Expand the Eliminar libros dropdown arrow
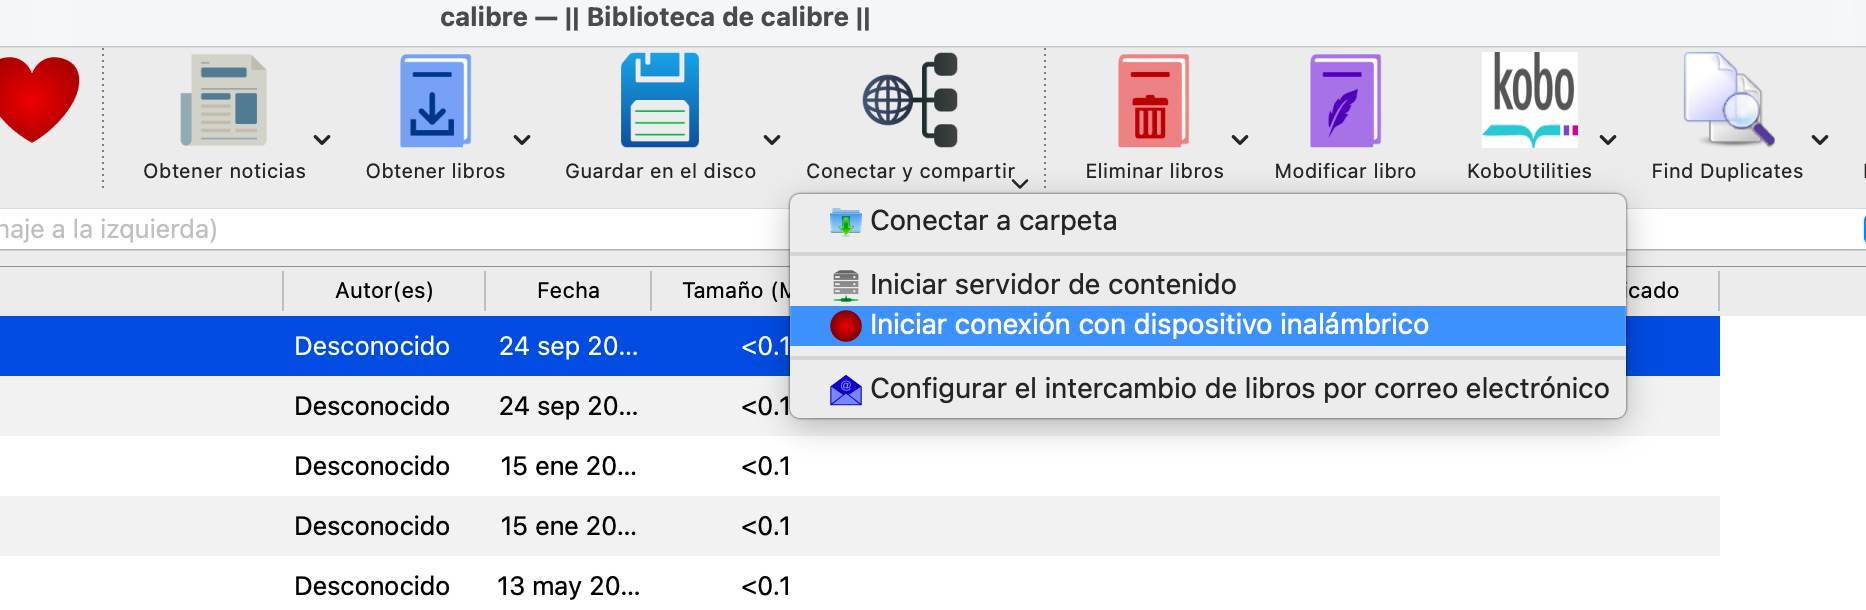1866x610 pixels. click(1240, 140)
